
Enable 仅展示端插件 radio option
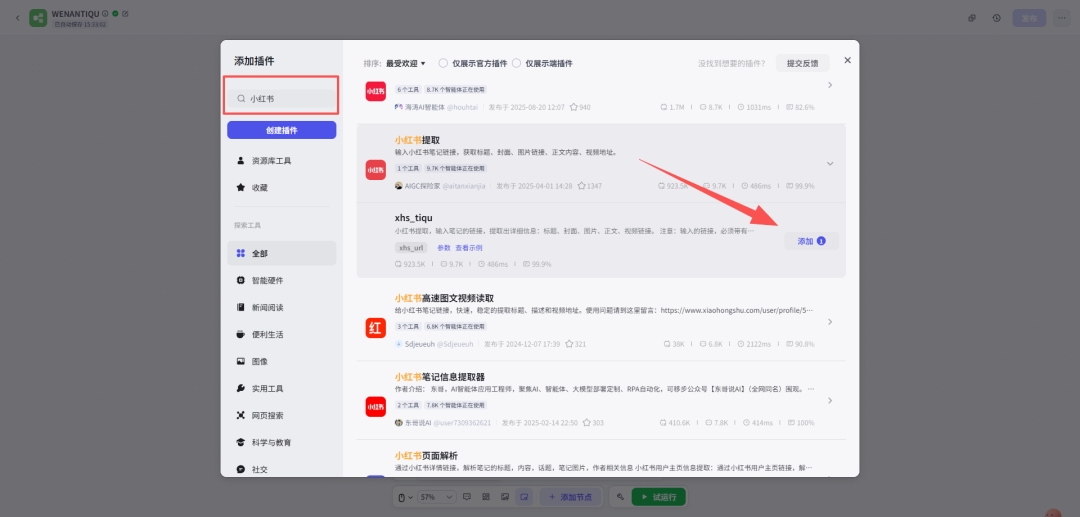tap(516, 63)
